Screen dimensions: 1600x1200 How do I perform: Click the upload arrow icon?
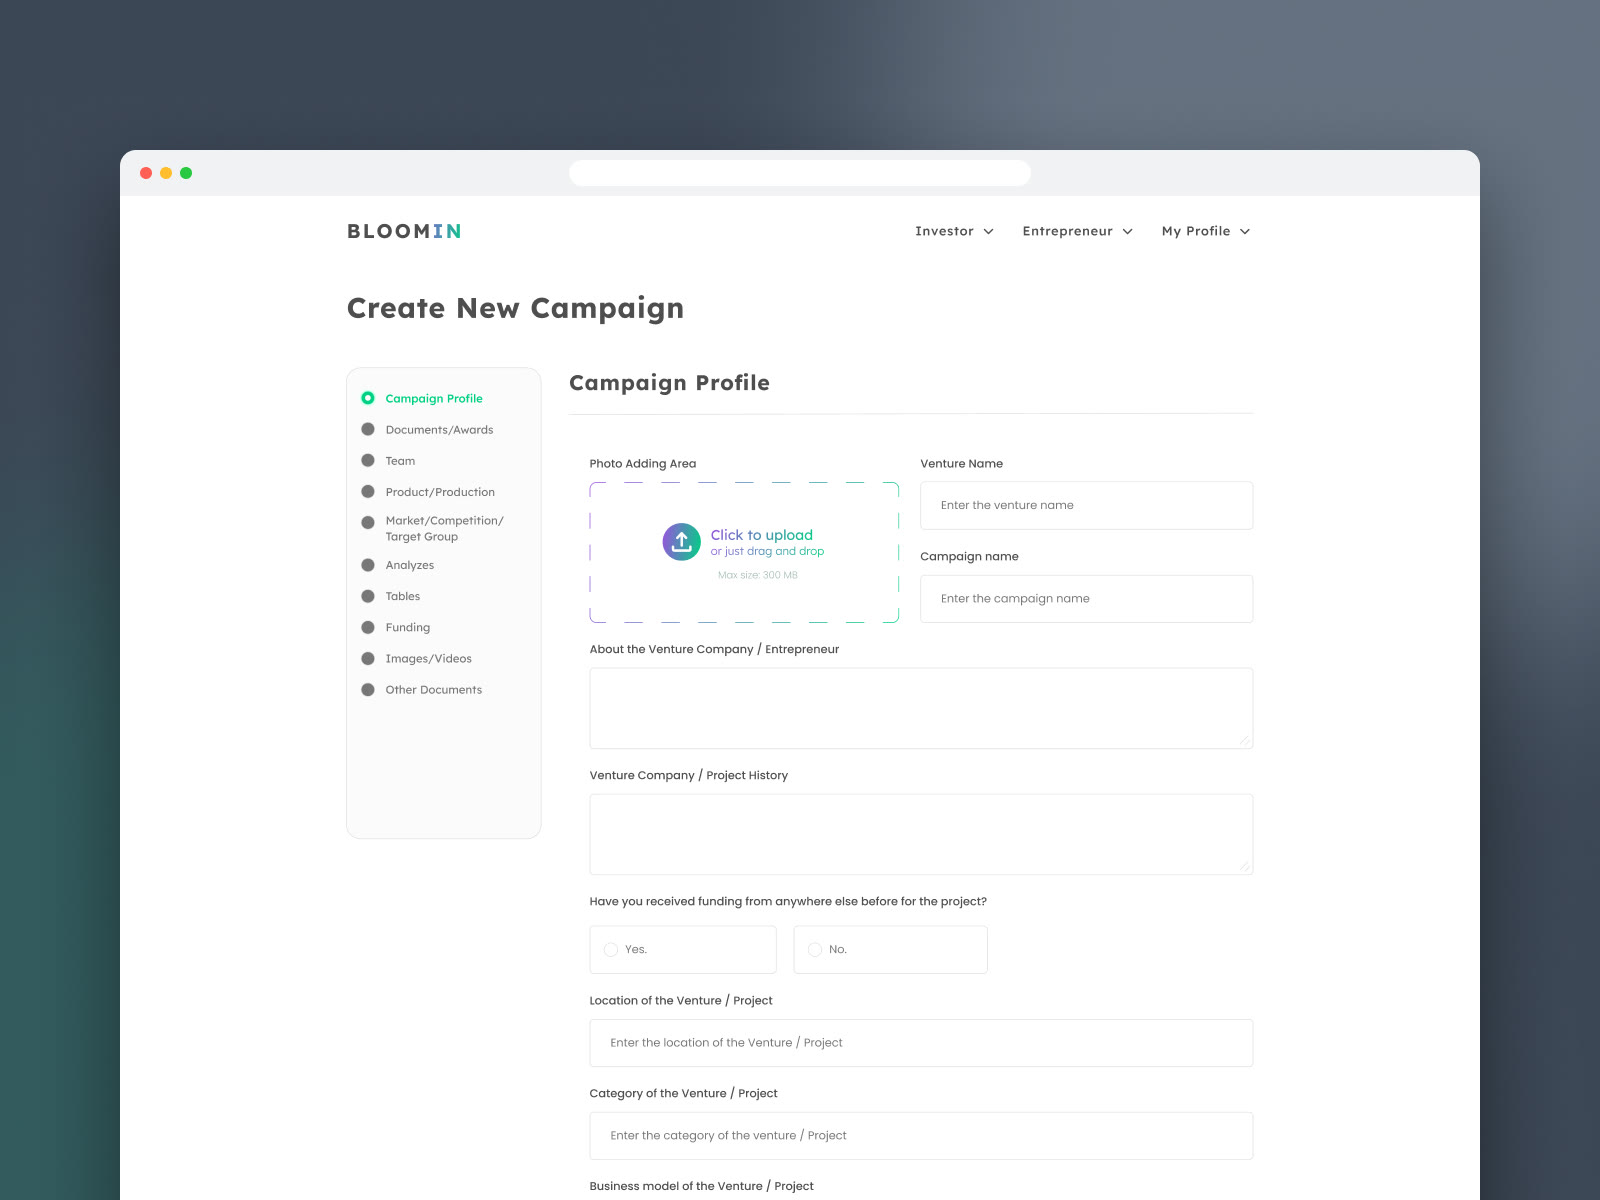point(682,542)
